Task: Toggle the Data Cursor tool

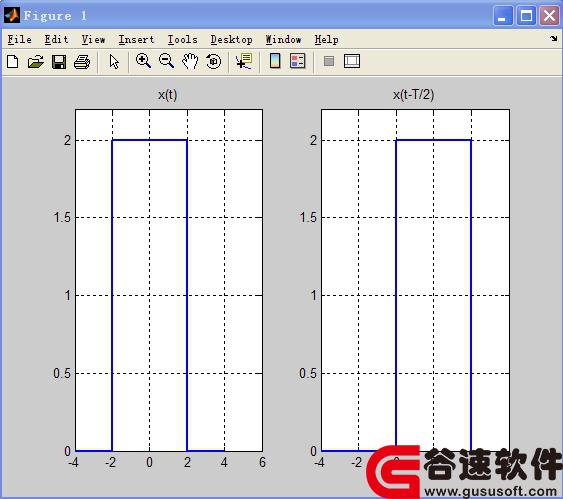Action: pyautogui.click(x=244, y=61)
